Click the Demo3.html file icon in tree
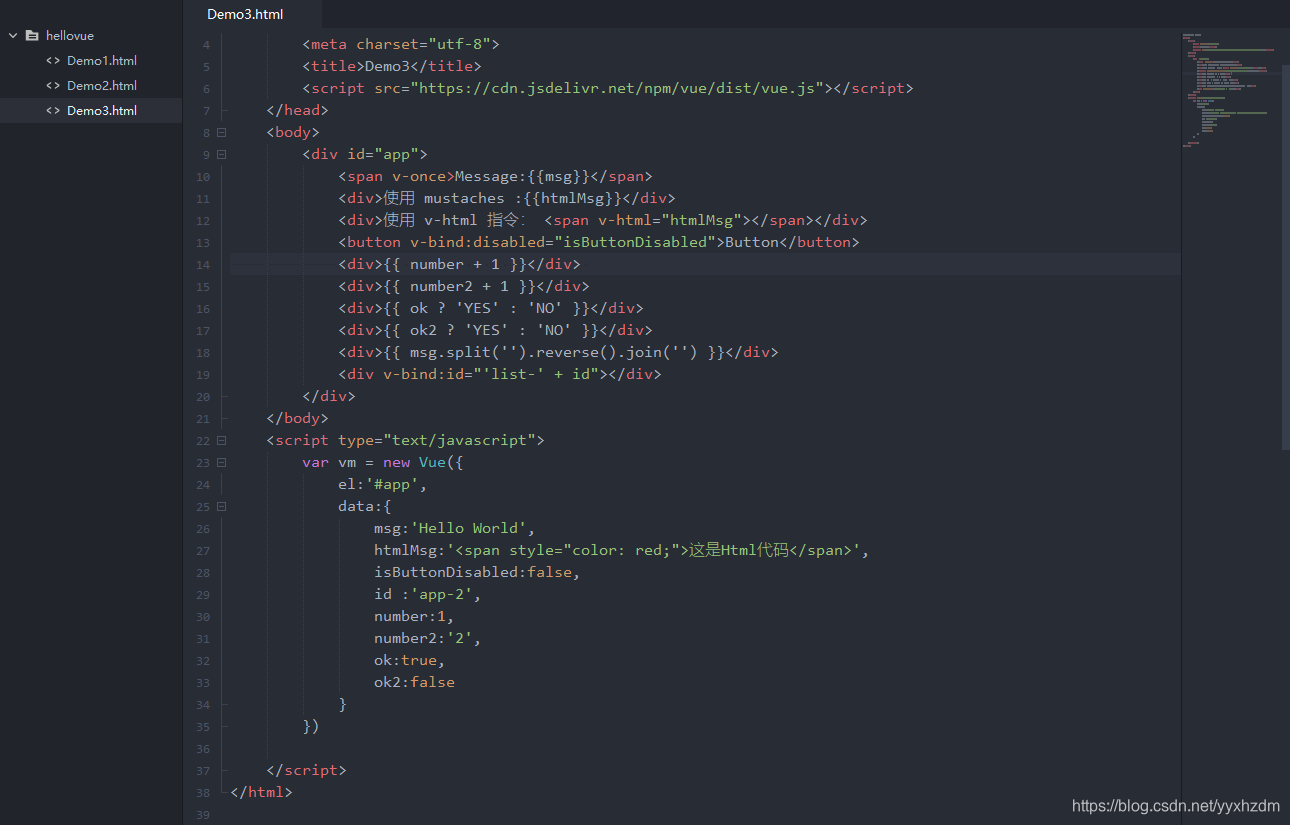This screenshot has height=825, width=1290. pos(53,111)
